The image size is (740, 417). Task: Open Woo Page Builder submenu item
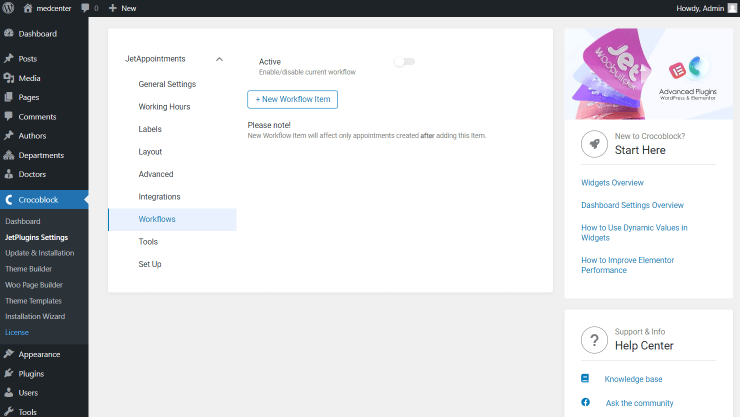[x=34, y=285]
